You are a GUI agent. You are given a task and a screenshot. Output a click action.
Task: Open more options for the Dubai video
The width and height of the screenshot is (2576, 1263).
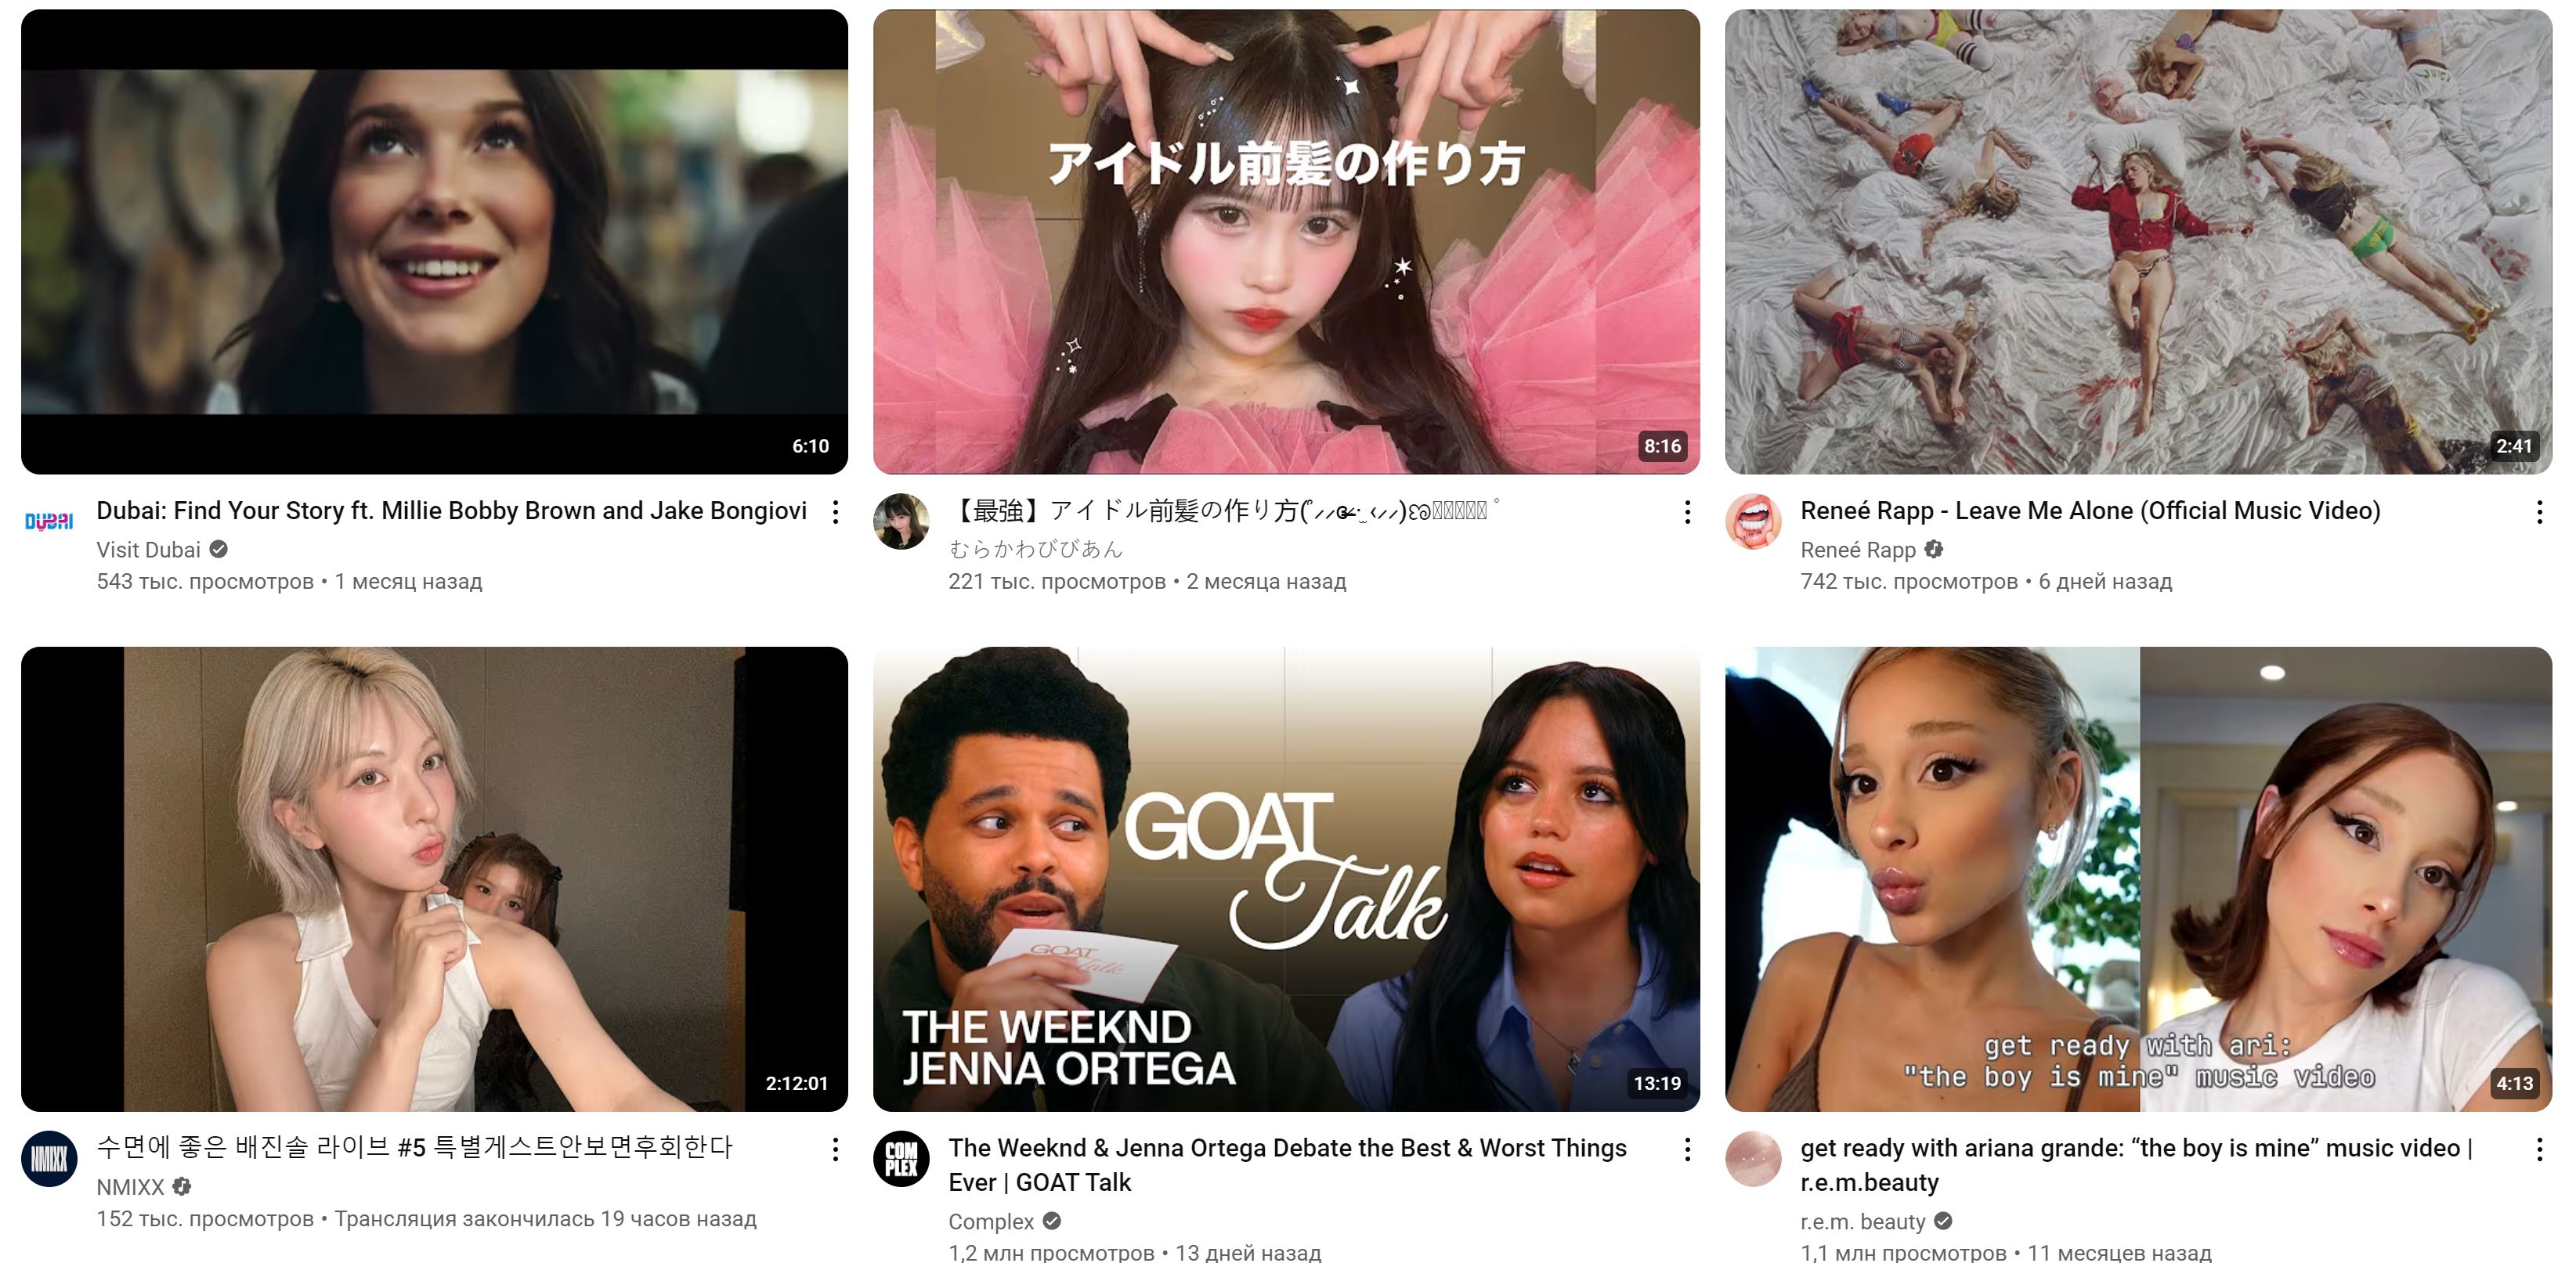pos(835,513)
